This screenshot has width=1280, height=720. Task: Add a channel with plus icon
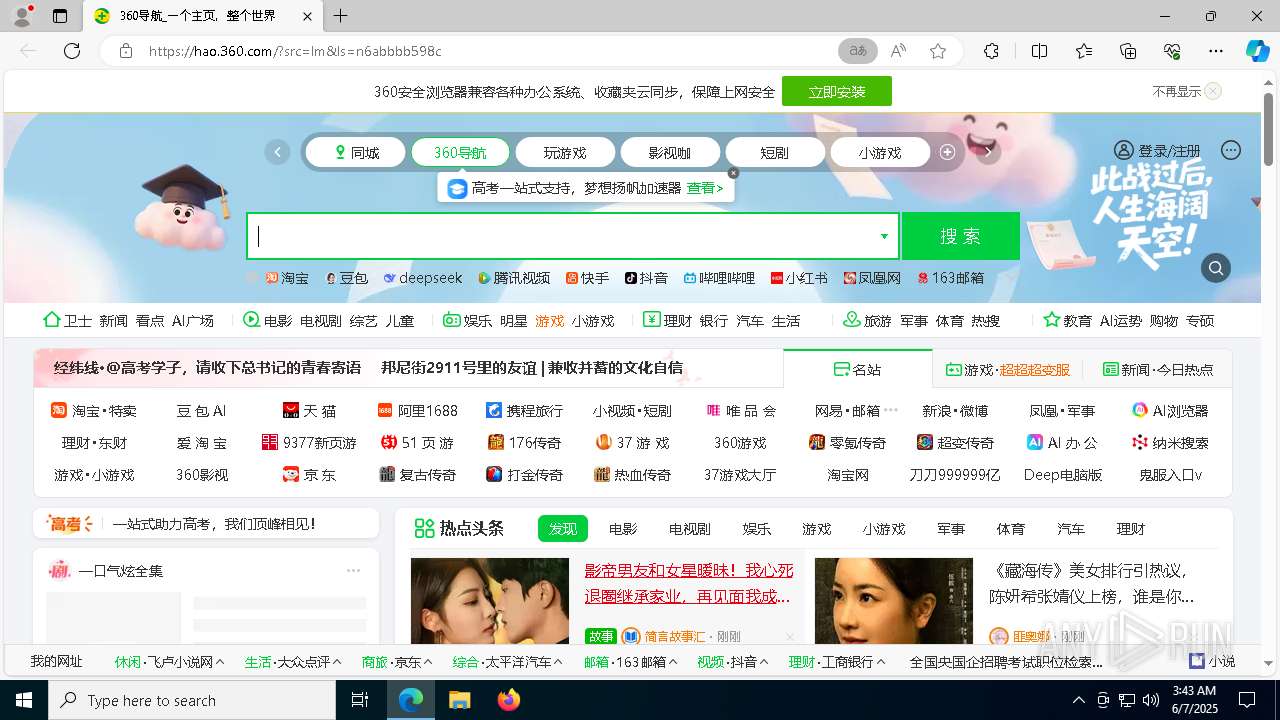click(x=948, y=152)
